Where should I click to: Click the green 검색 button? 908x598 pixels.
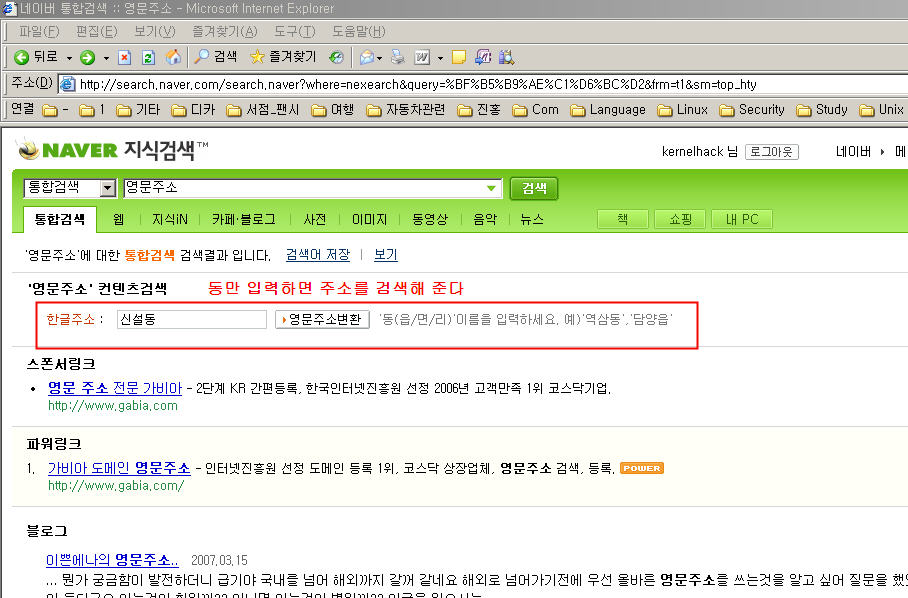click(534, 188)
